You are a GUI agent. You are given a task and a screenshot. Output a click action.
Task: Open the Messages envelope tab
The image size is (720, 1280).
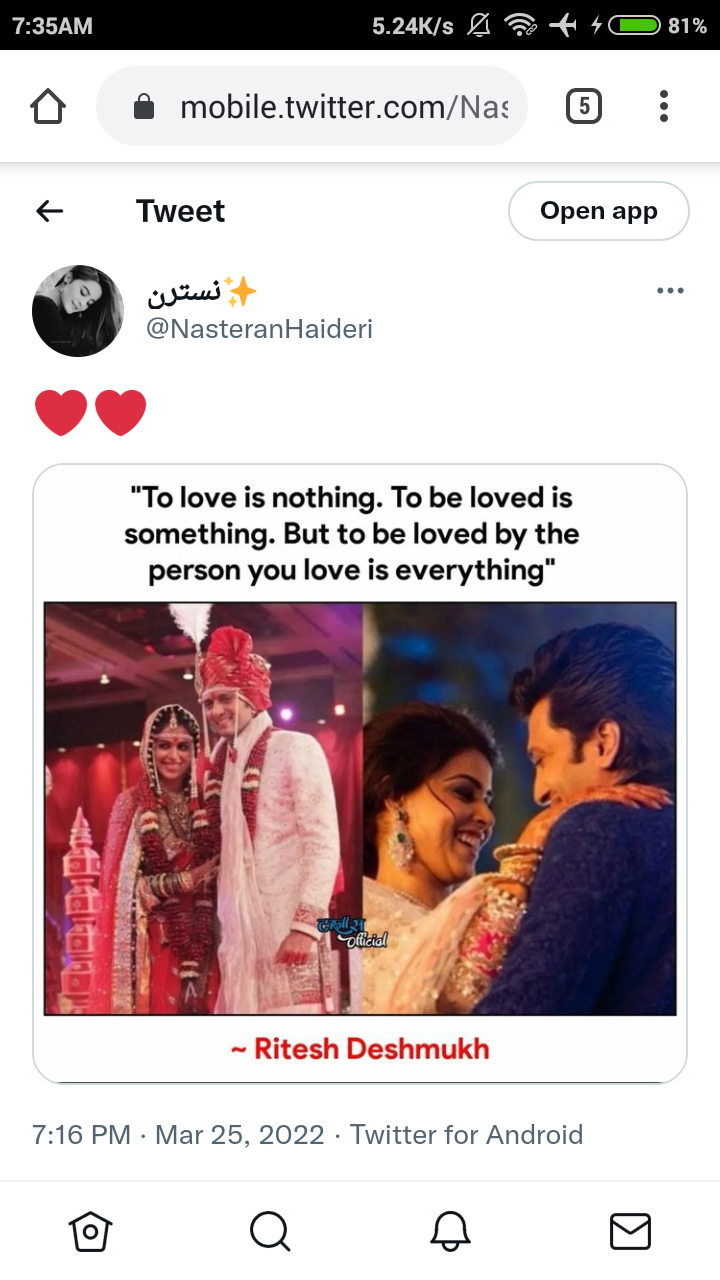(630, 1231)
